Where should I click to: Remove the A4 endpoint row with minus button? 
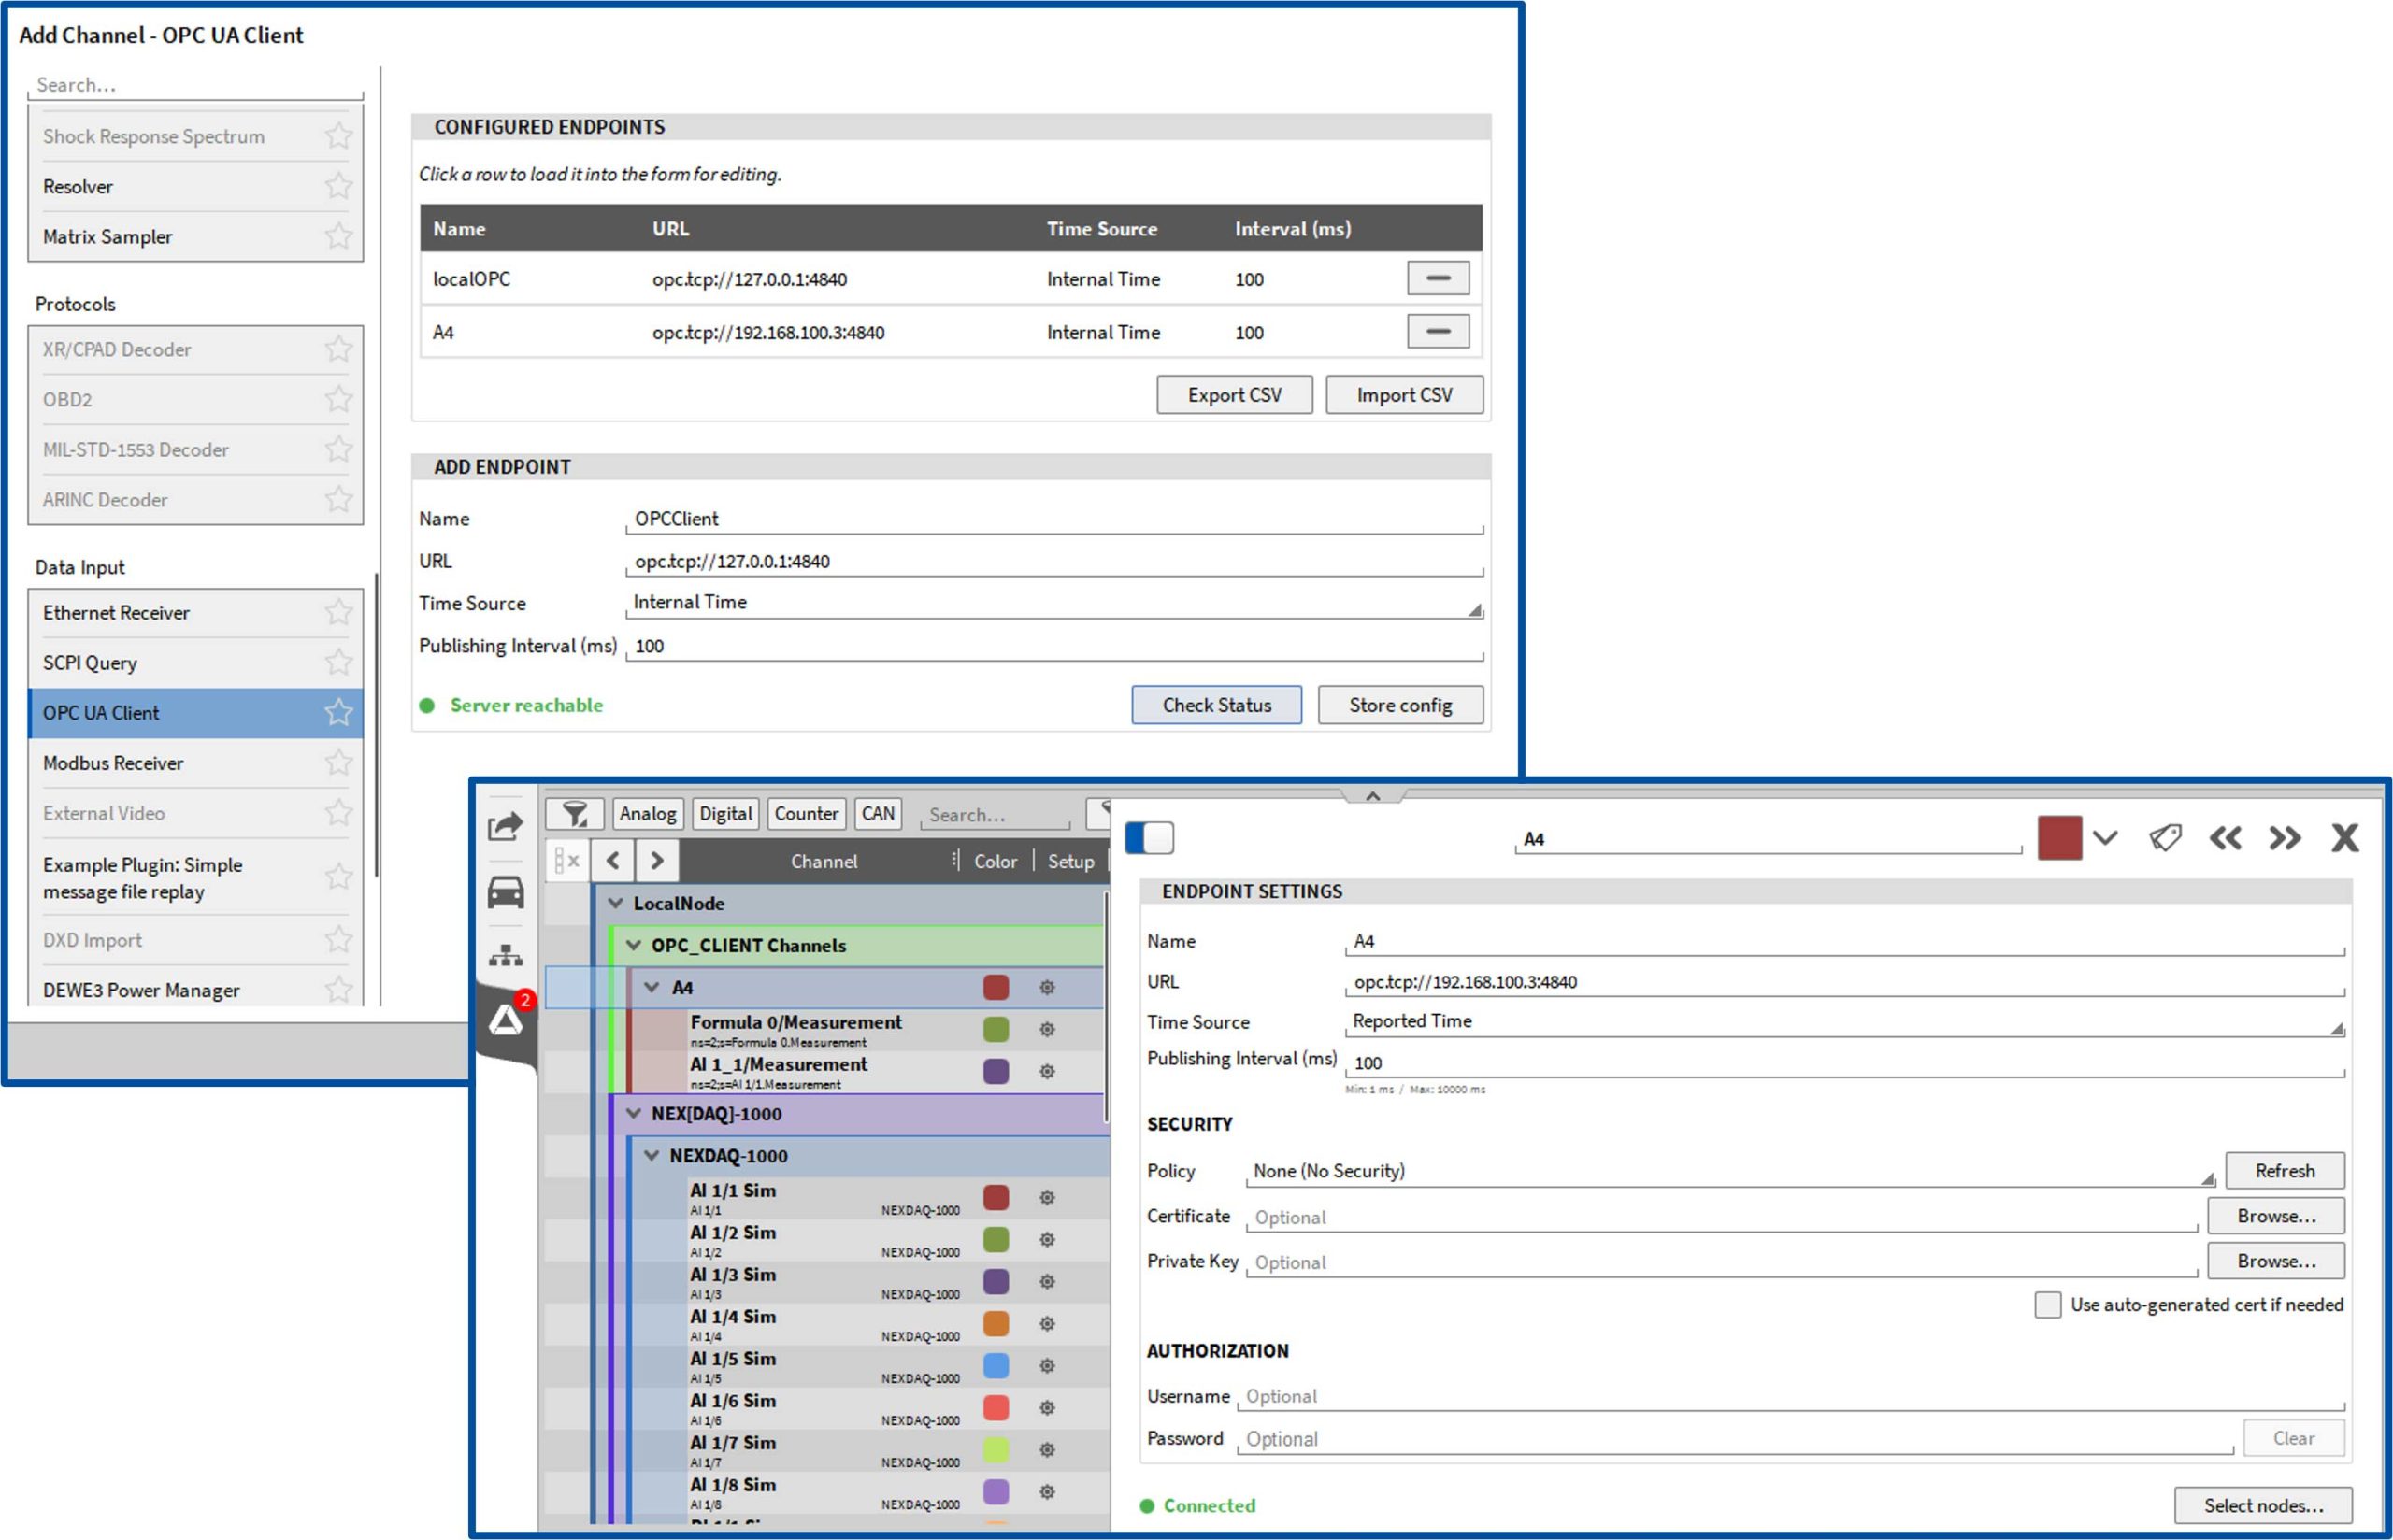point(1437,331)
